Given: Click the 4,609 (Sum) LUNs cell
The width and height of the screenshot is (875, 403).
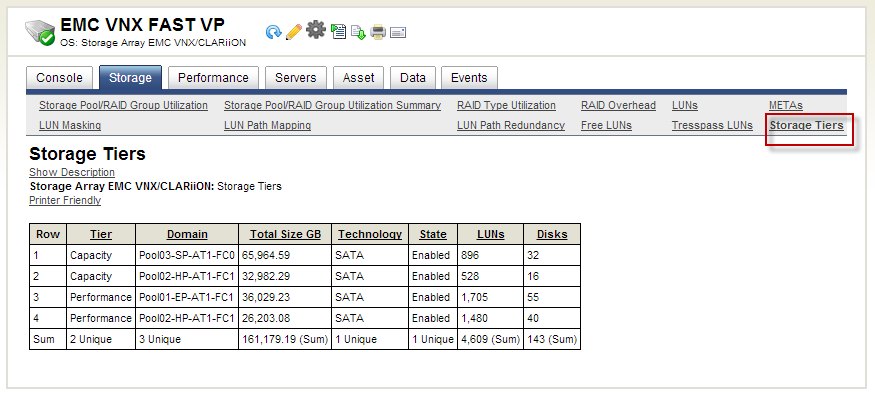Looking at the screenshot, I should 491,339.
